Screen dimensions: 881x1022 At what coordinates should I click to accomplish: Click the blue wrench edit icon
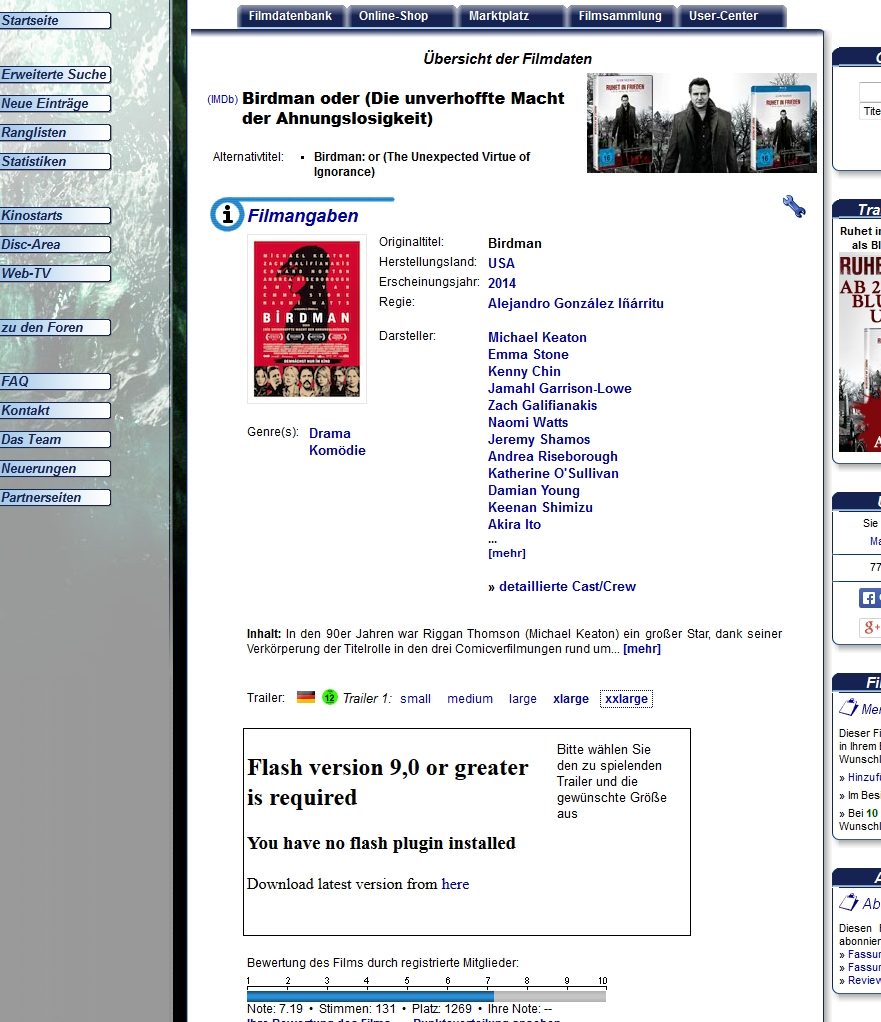coord(794,207)
